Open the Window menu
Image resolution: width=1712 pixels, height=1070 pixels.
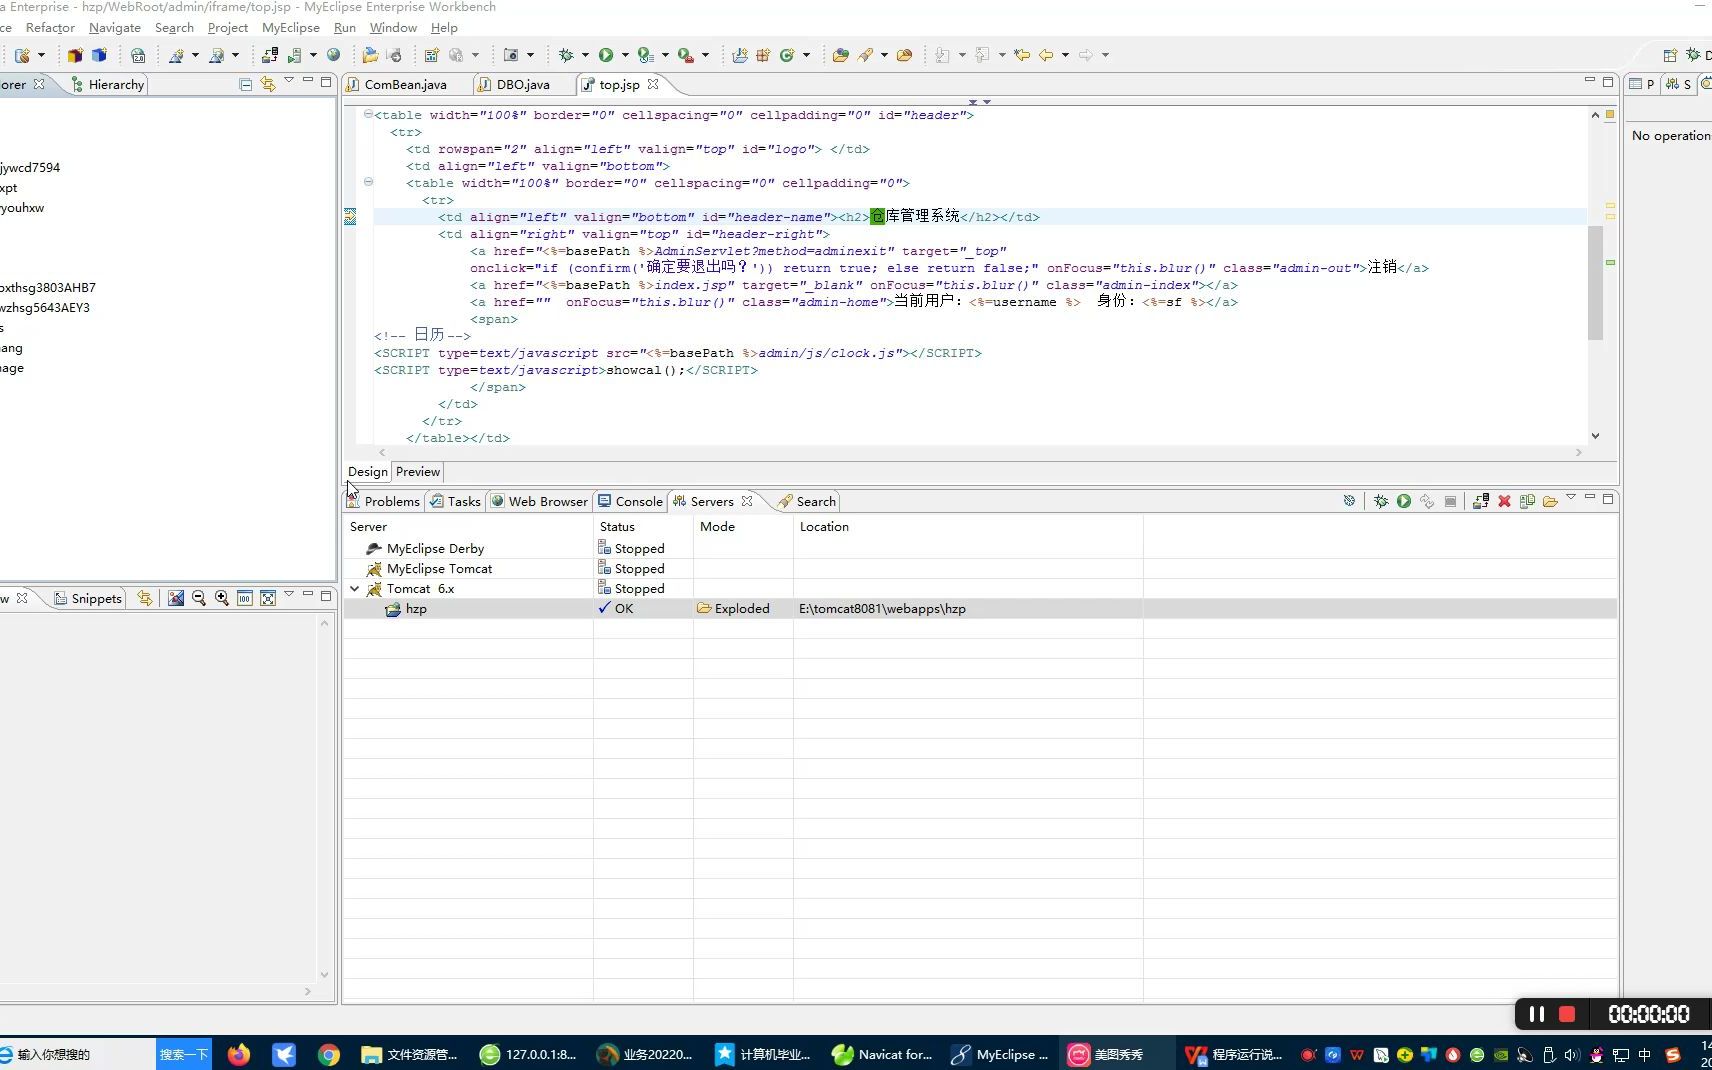pyautogui.click(x=393, y=28)
